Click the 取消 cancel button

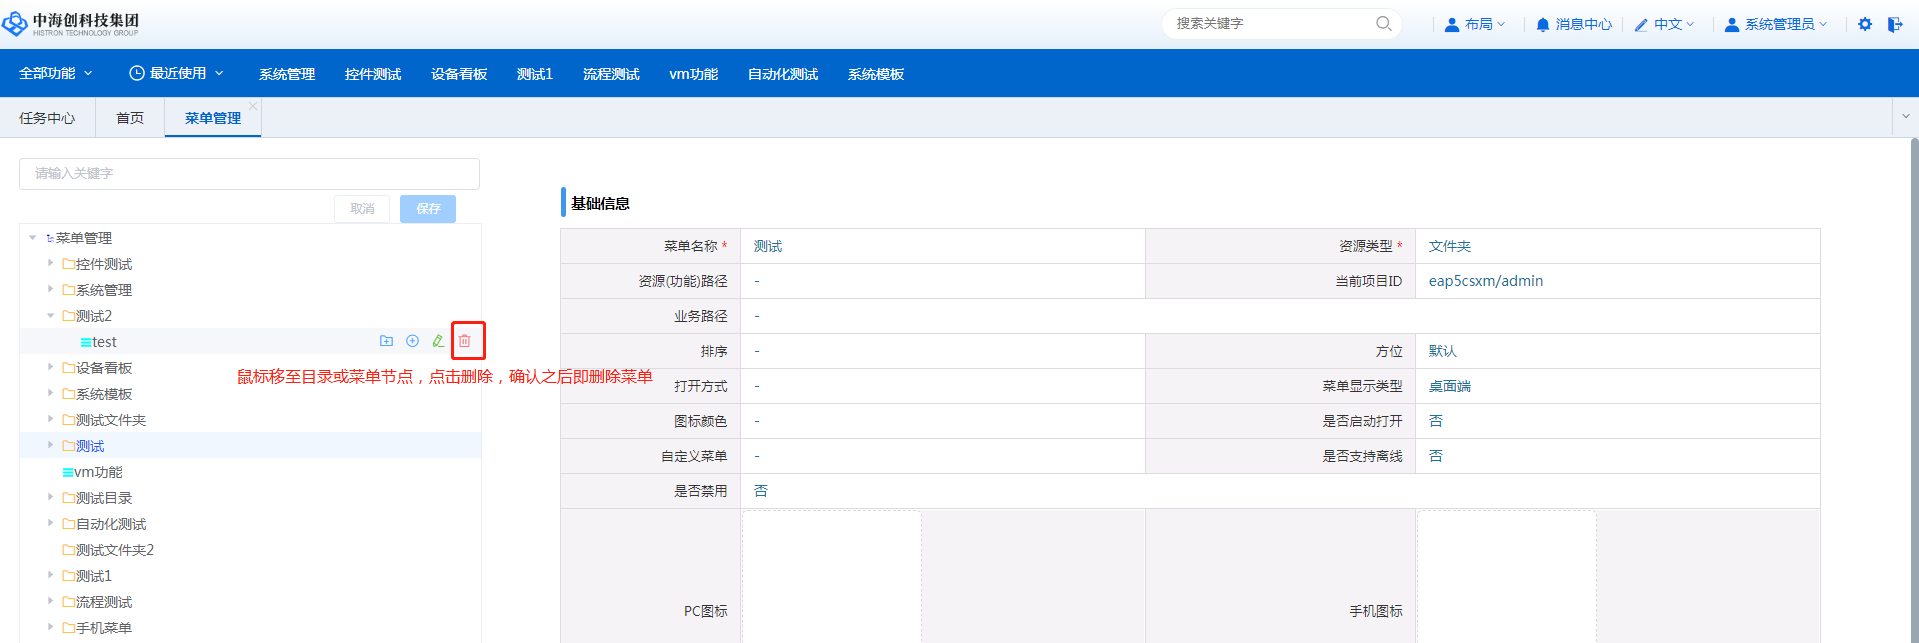362,208
